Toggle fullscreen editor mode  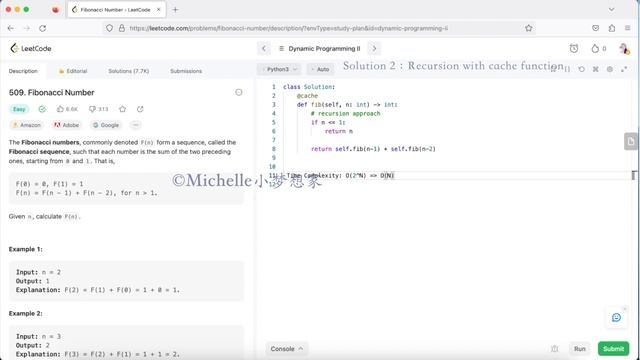[x=624, y=69]
